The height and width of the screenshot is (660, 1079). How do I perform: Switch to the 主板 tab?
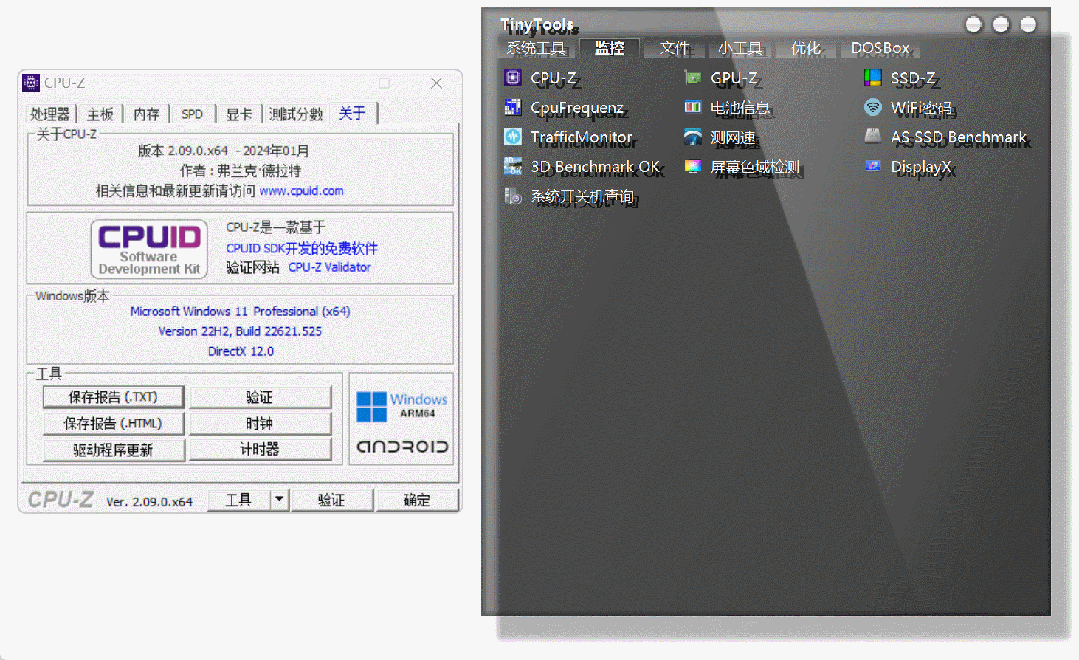coord(100,114)
